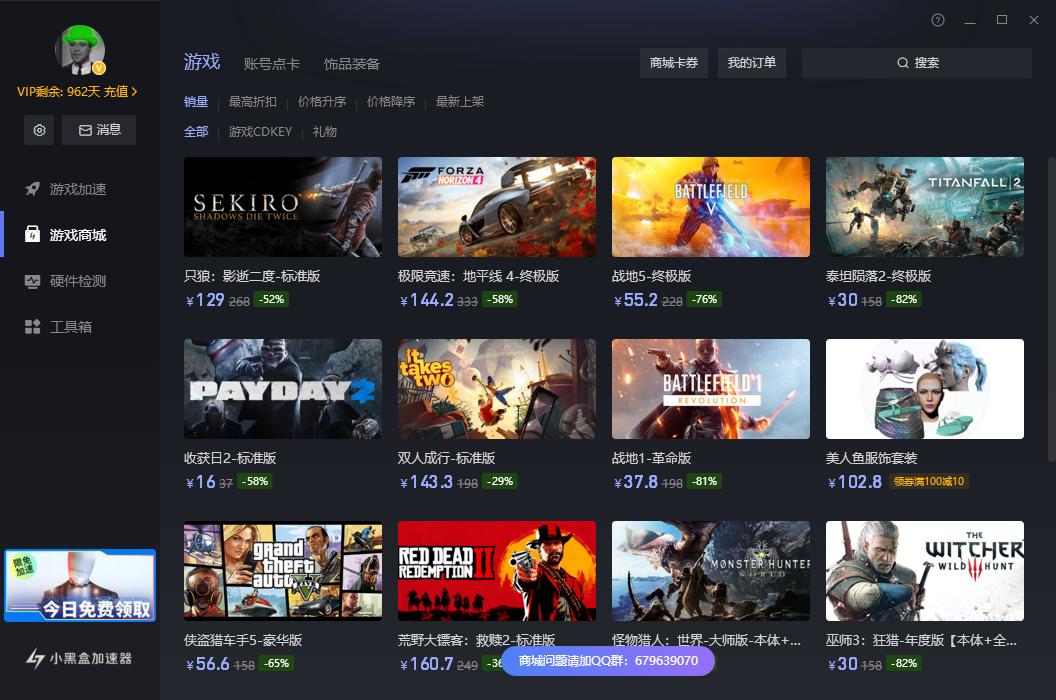Open 我的订单 my orders

pyautogui.click(x=752, y=63)
